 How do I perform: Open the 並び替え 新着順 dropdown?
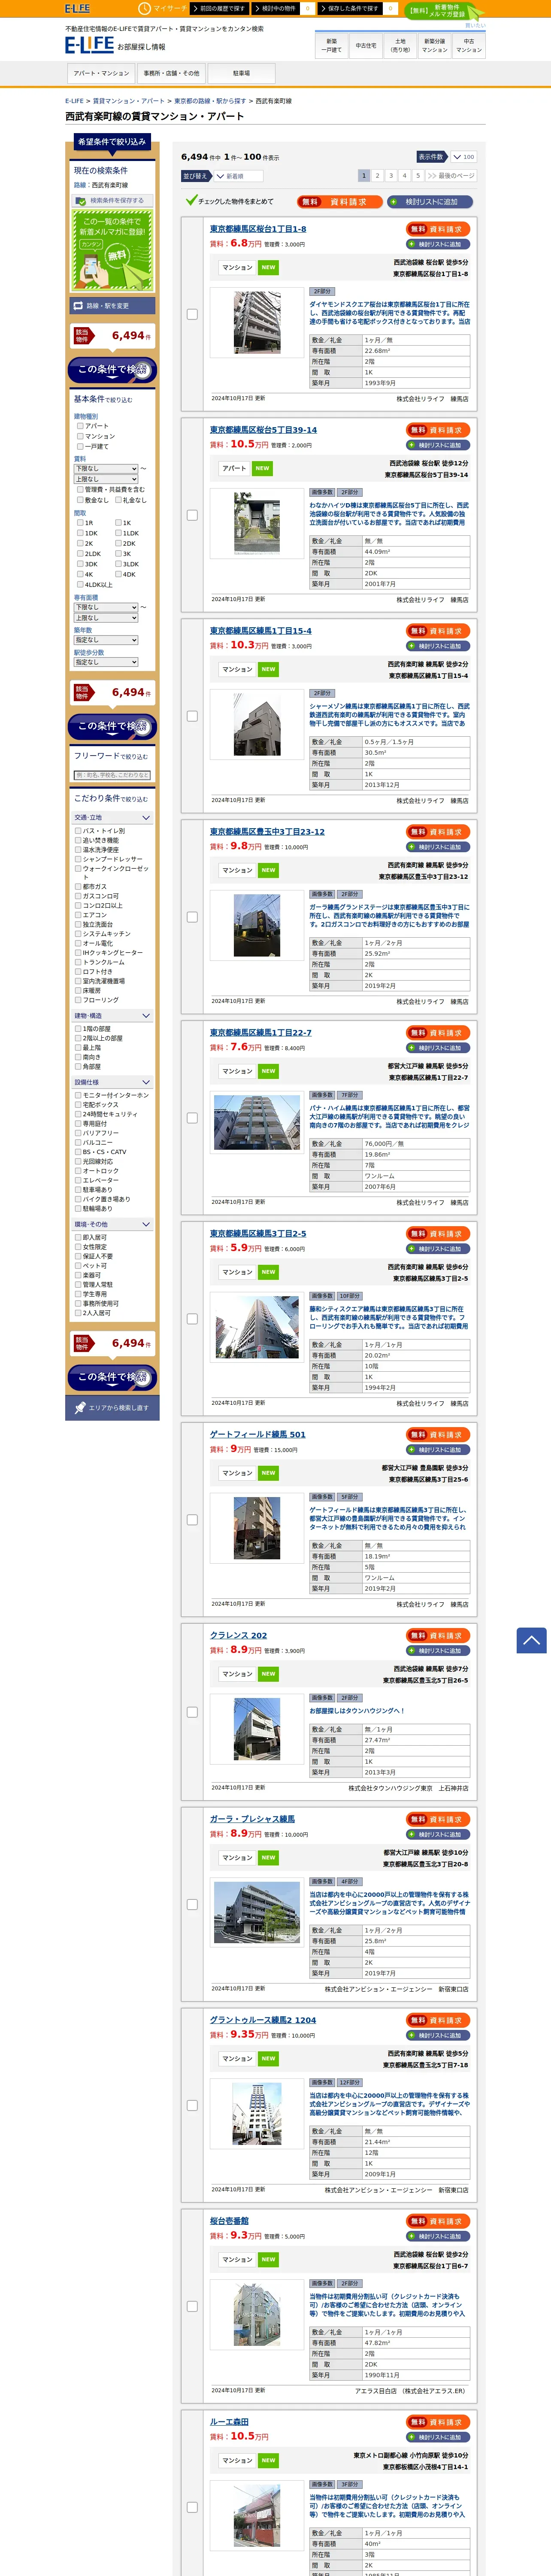pyautogui.click(x=240, y=176)
